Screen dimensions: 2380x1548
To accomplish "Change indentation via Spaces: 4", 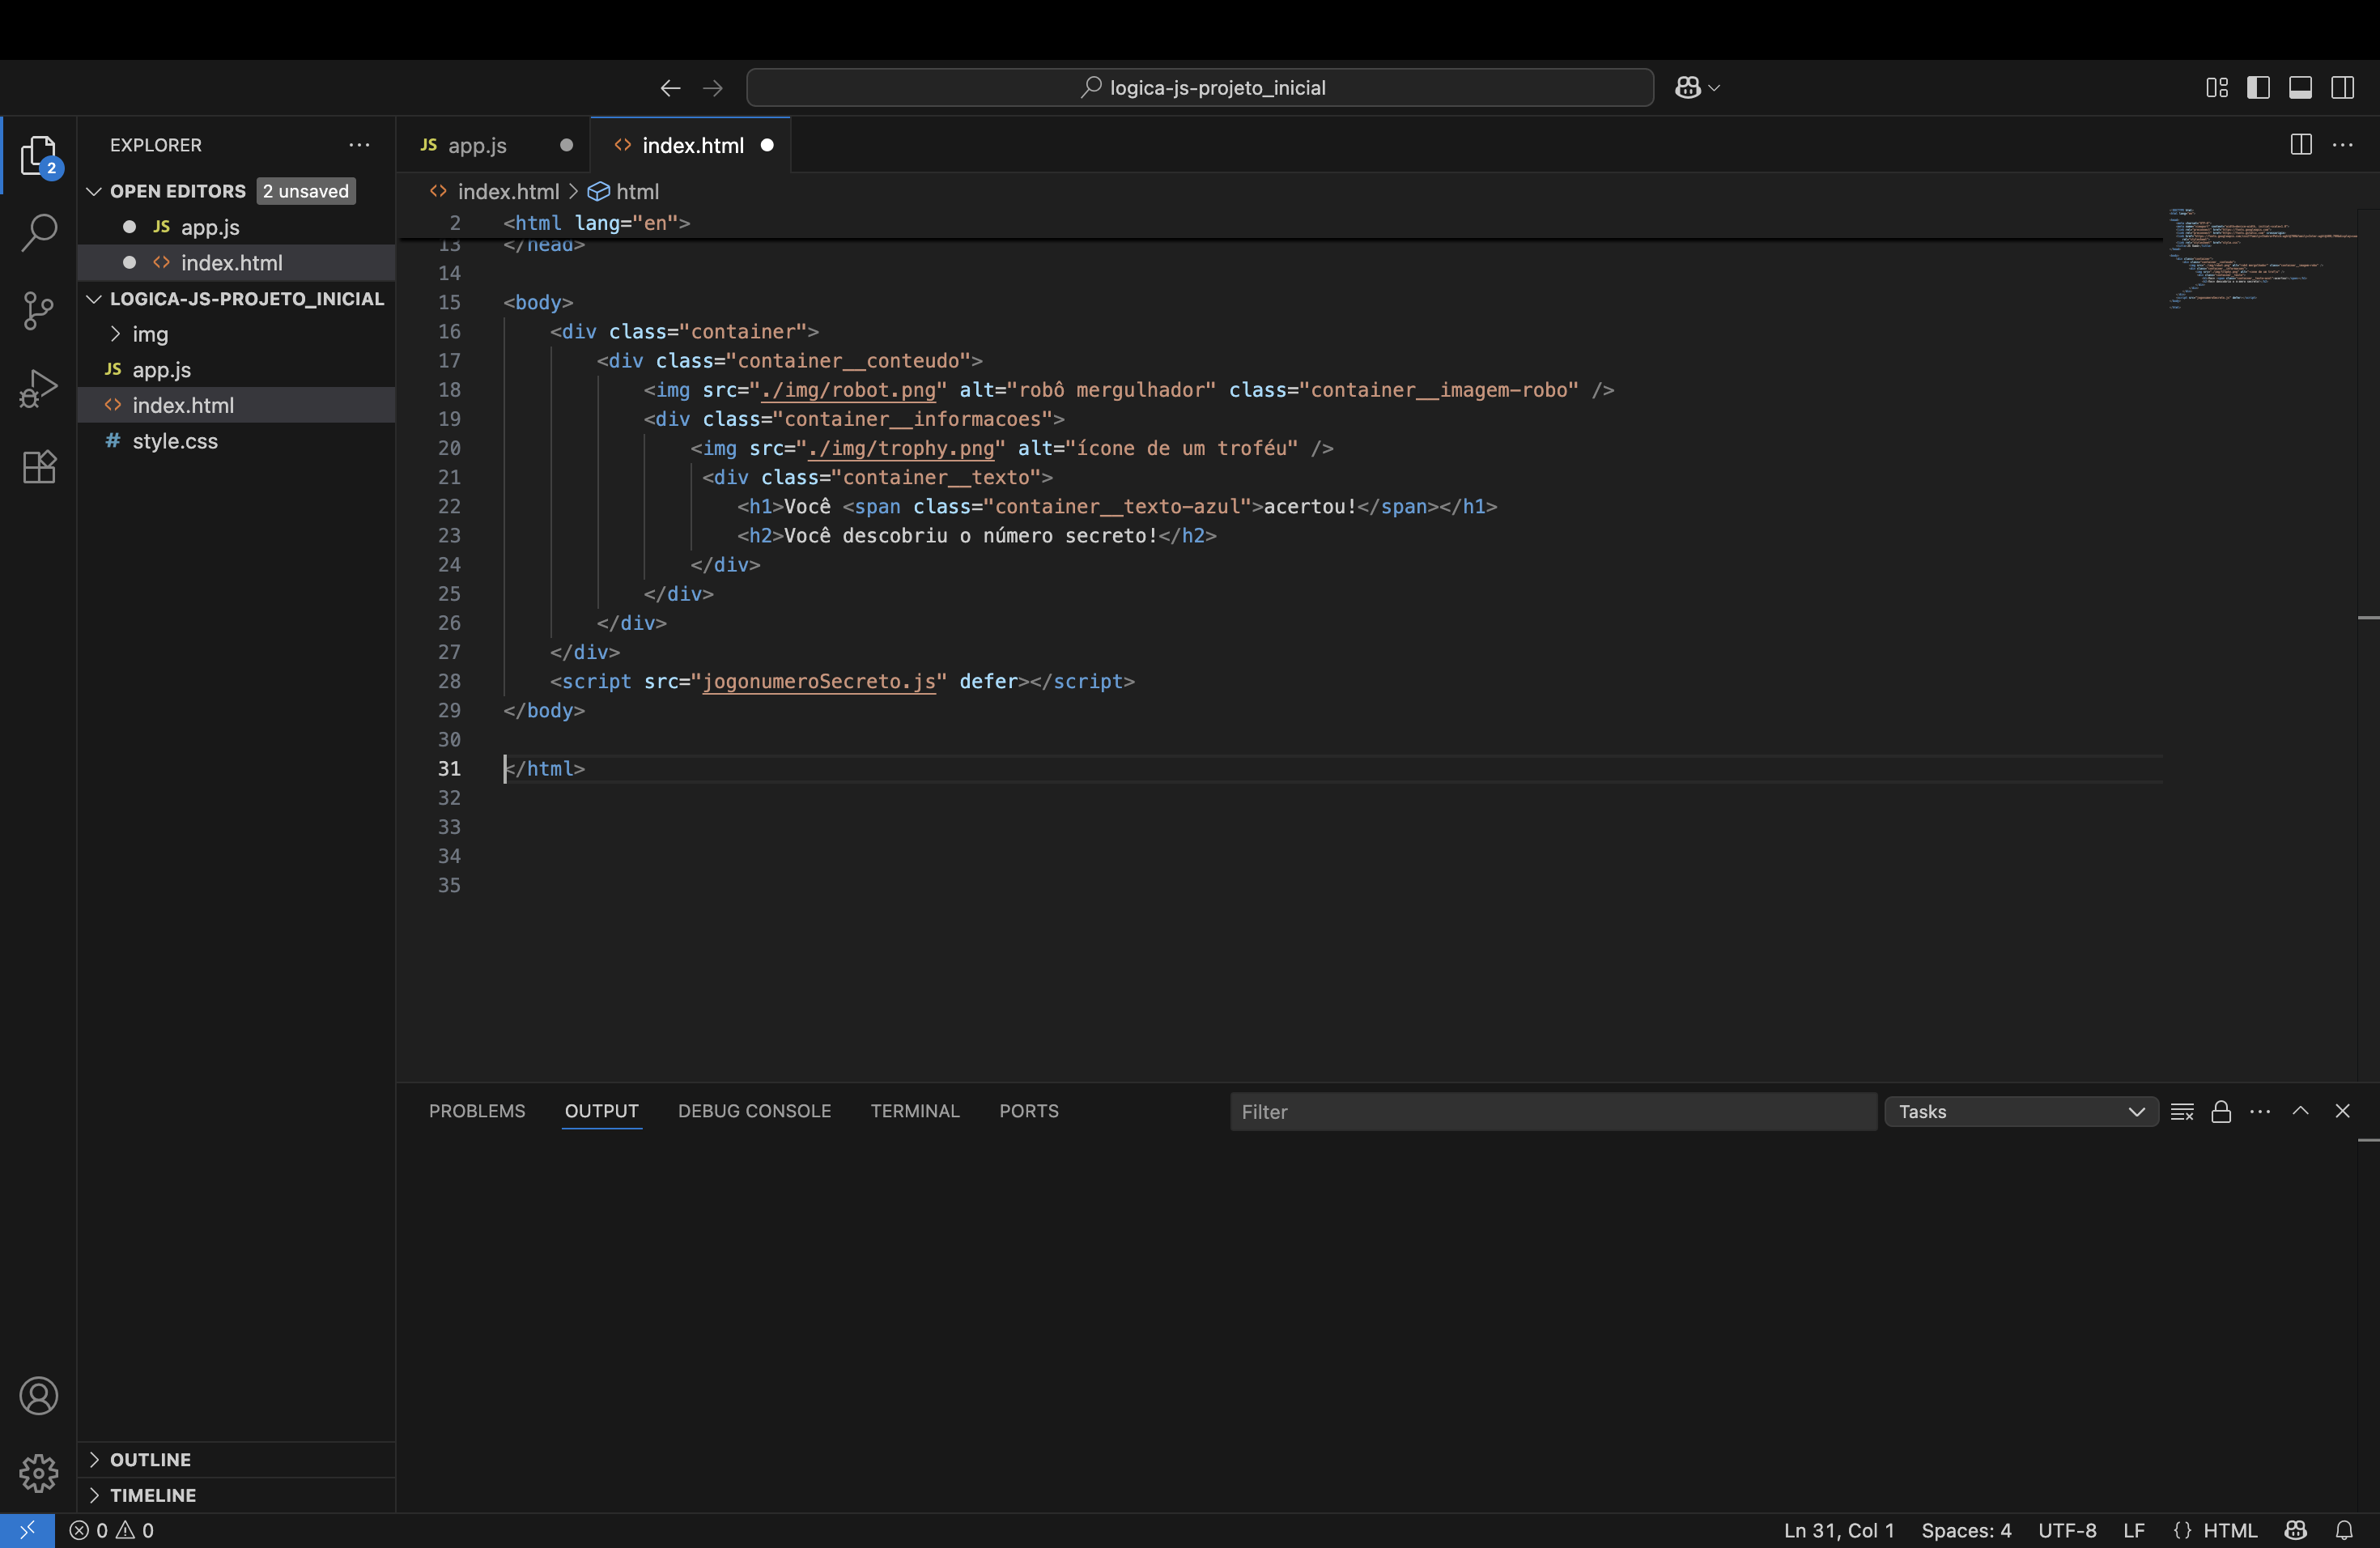I will tap(1966, 1530).
